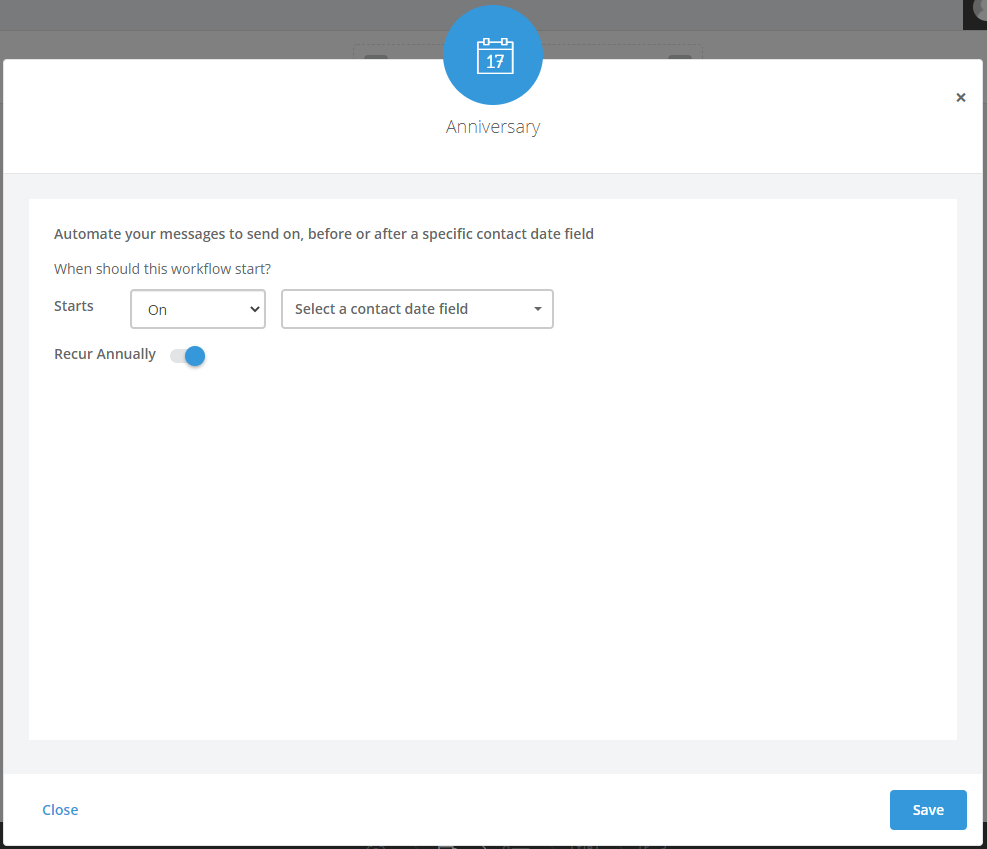Screen dimensions: 987x849
Task: Open the 'Select a contact date field' dropdown
Action: (x=417, y=309)
